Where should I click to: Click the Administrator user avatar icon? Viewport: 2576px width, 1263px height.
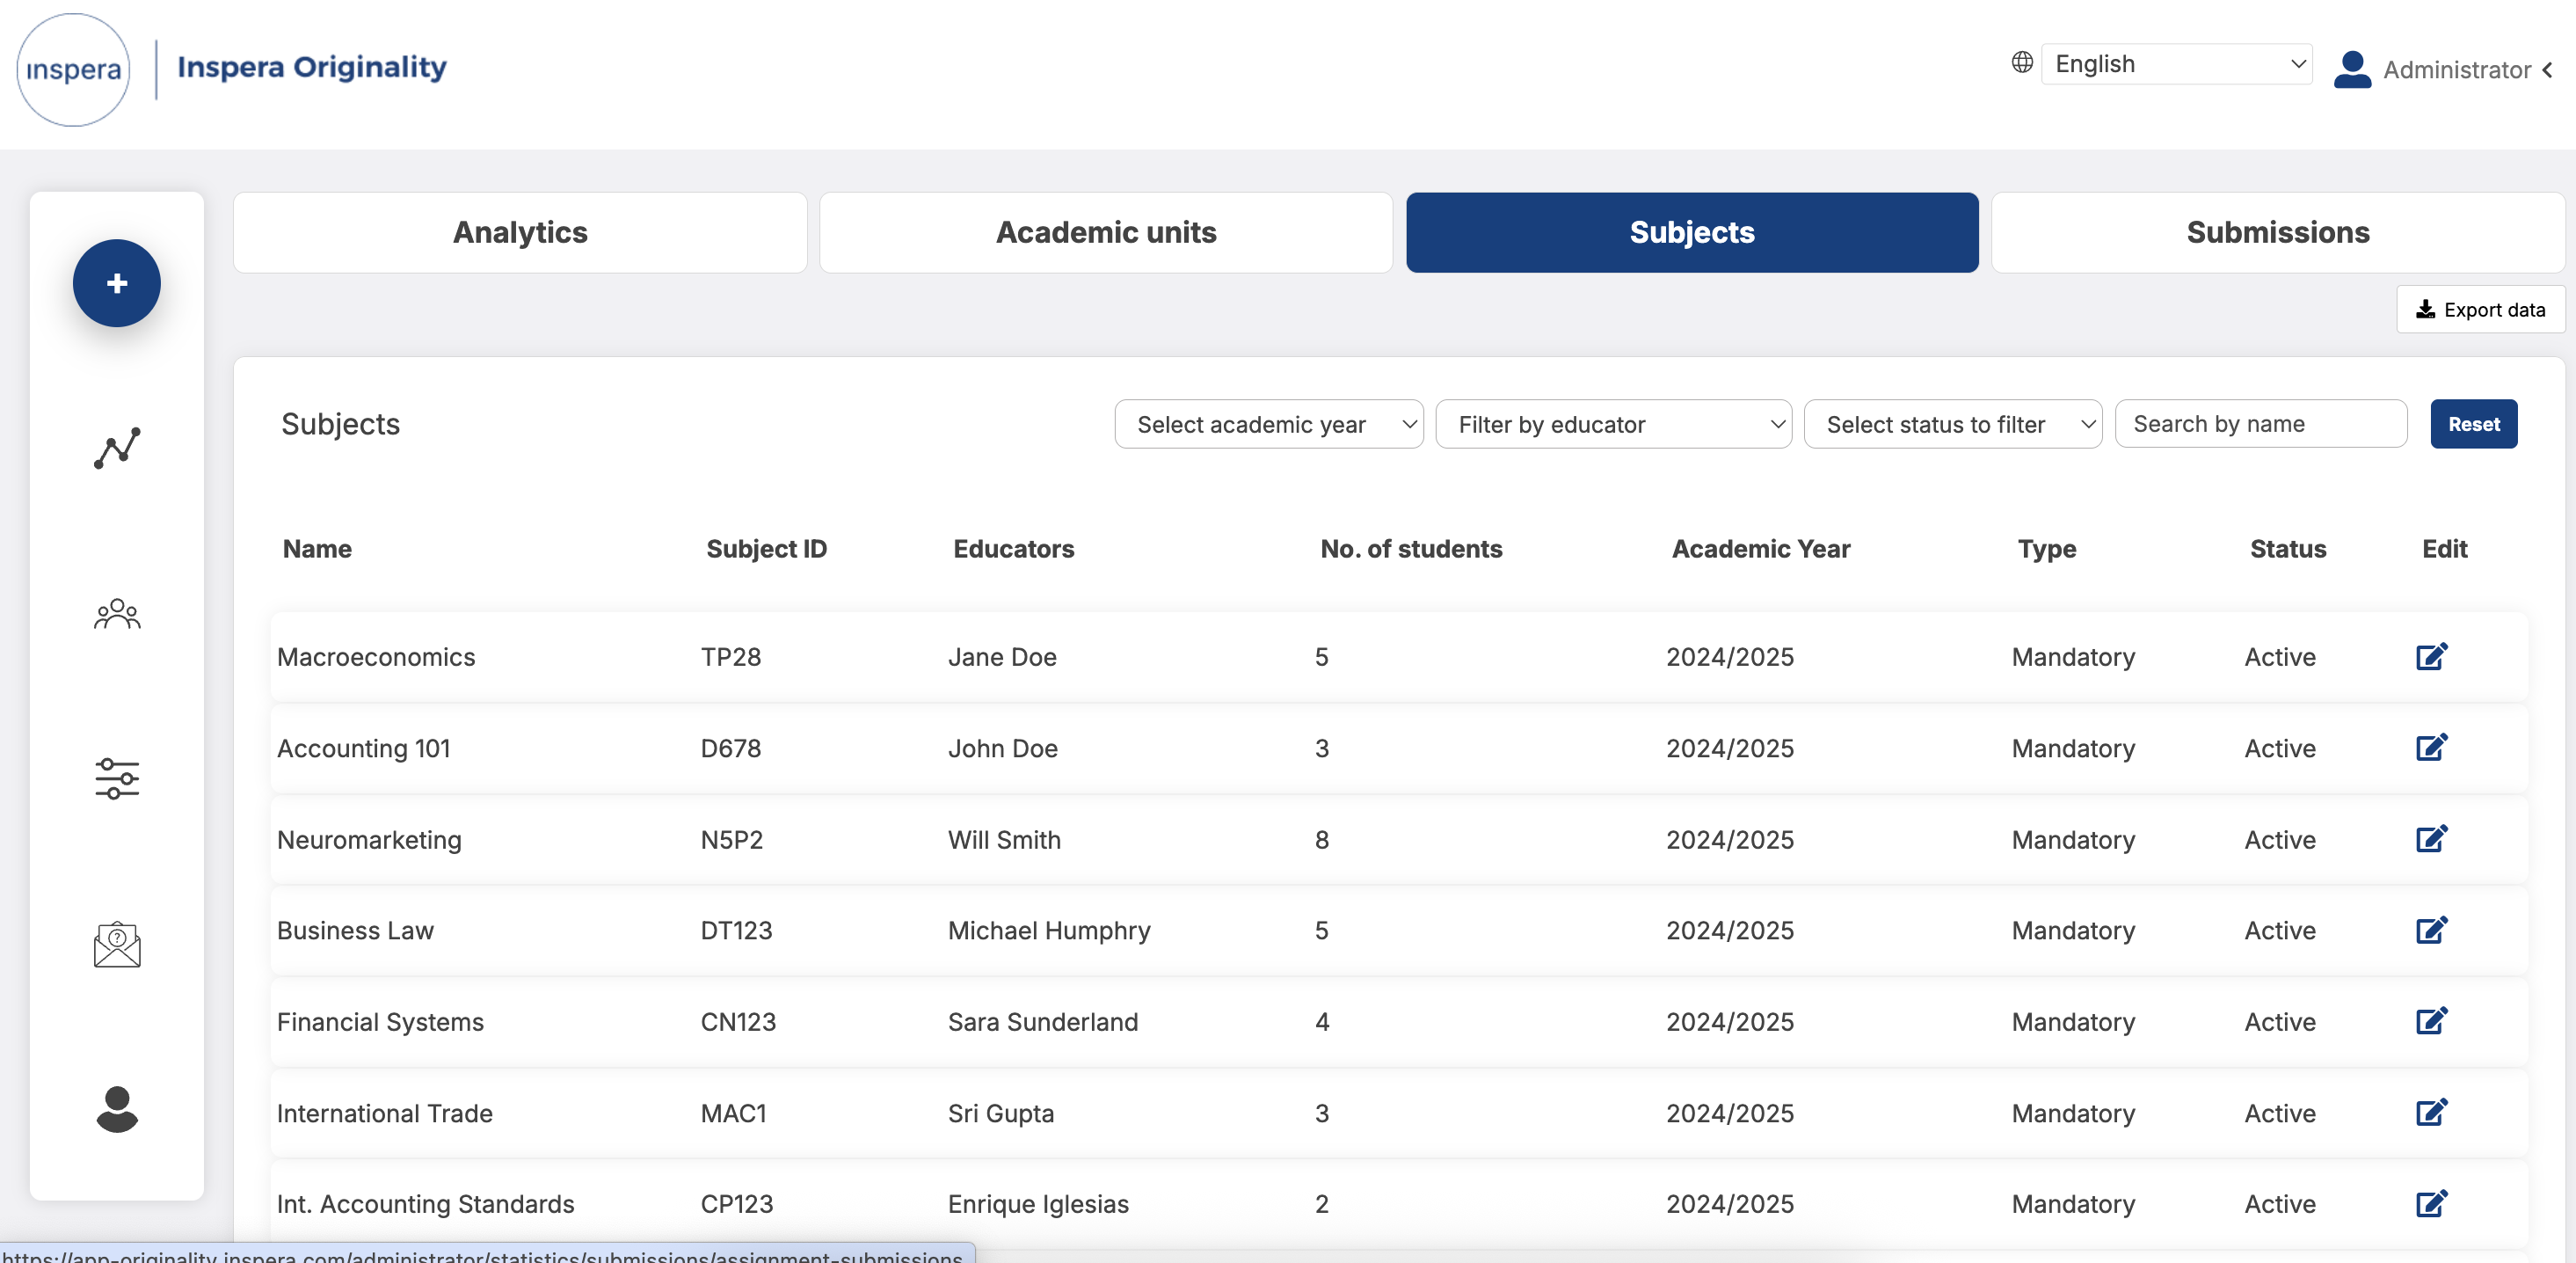pyautogui.click(x=2352, y=69)
